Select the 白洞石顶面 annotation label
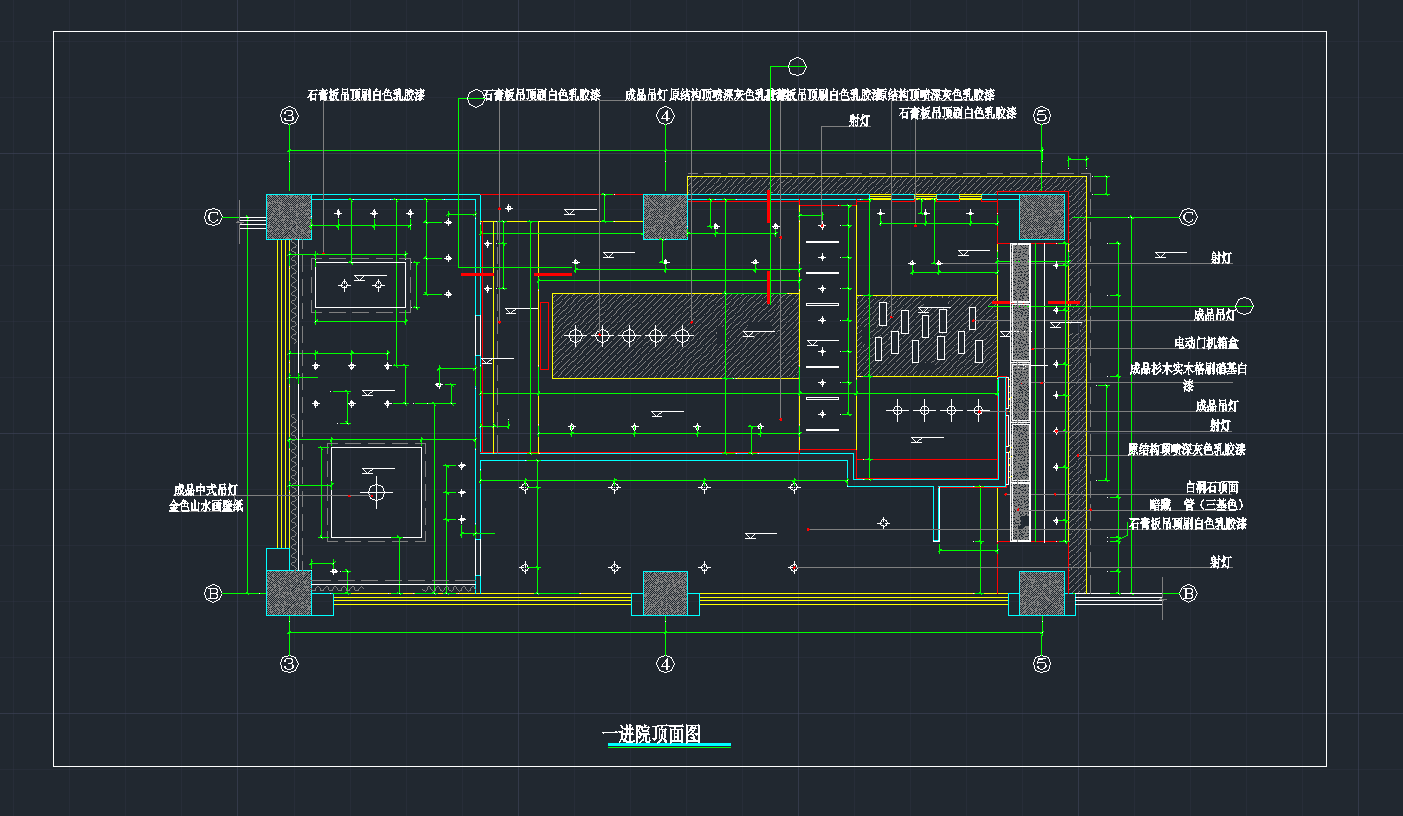 click(x=1212, y=488)
